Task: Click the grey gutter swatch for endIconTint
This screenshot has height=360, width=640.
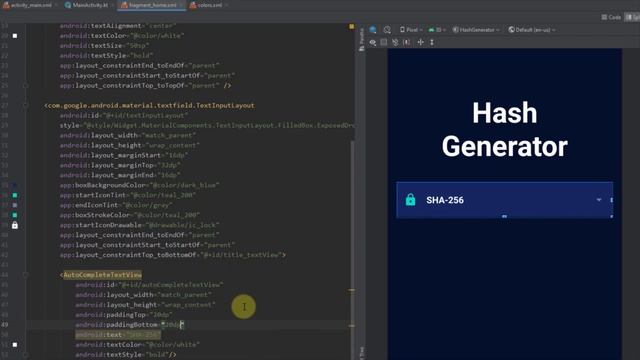Action: (15, 205)
